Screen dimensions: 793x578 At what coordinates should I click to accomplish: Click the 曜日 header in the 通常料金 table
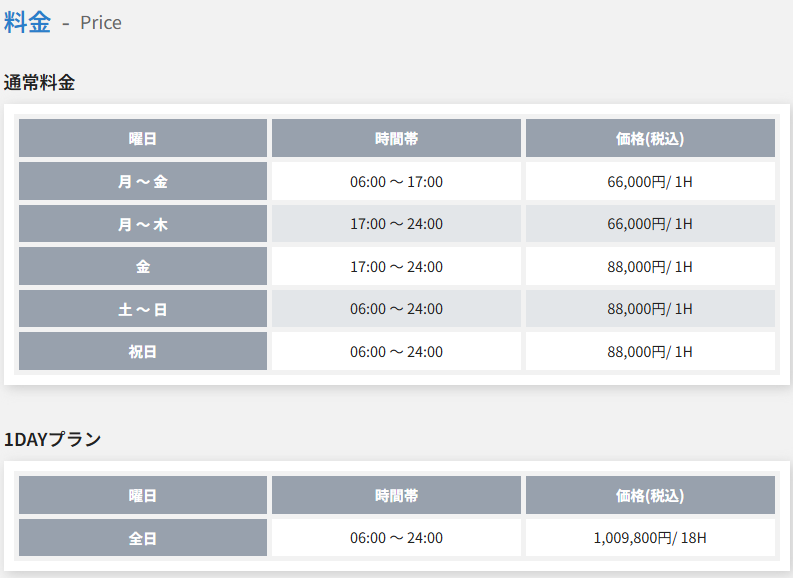143,138
